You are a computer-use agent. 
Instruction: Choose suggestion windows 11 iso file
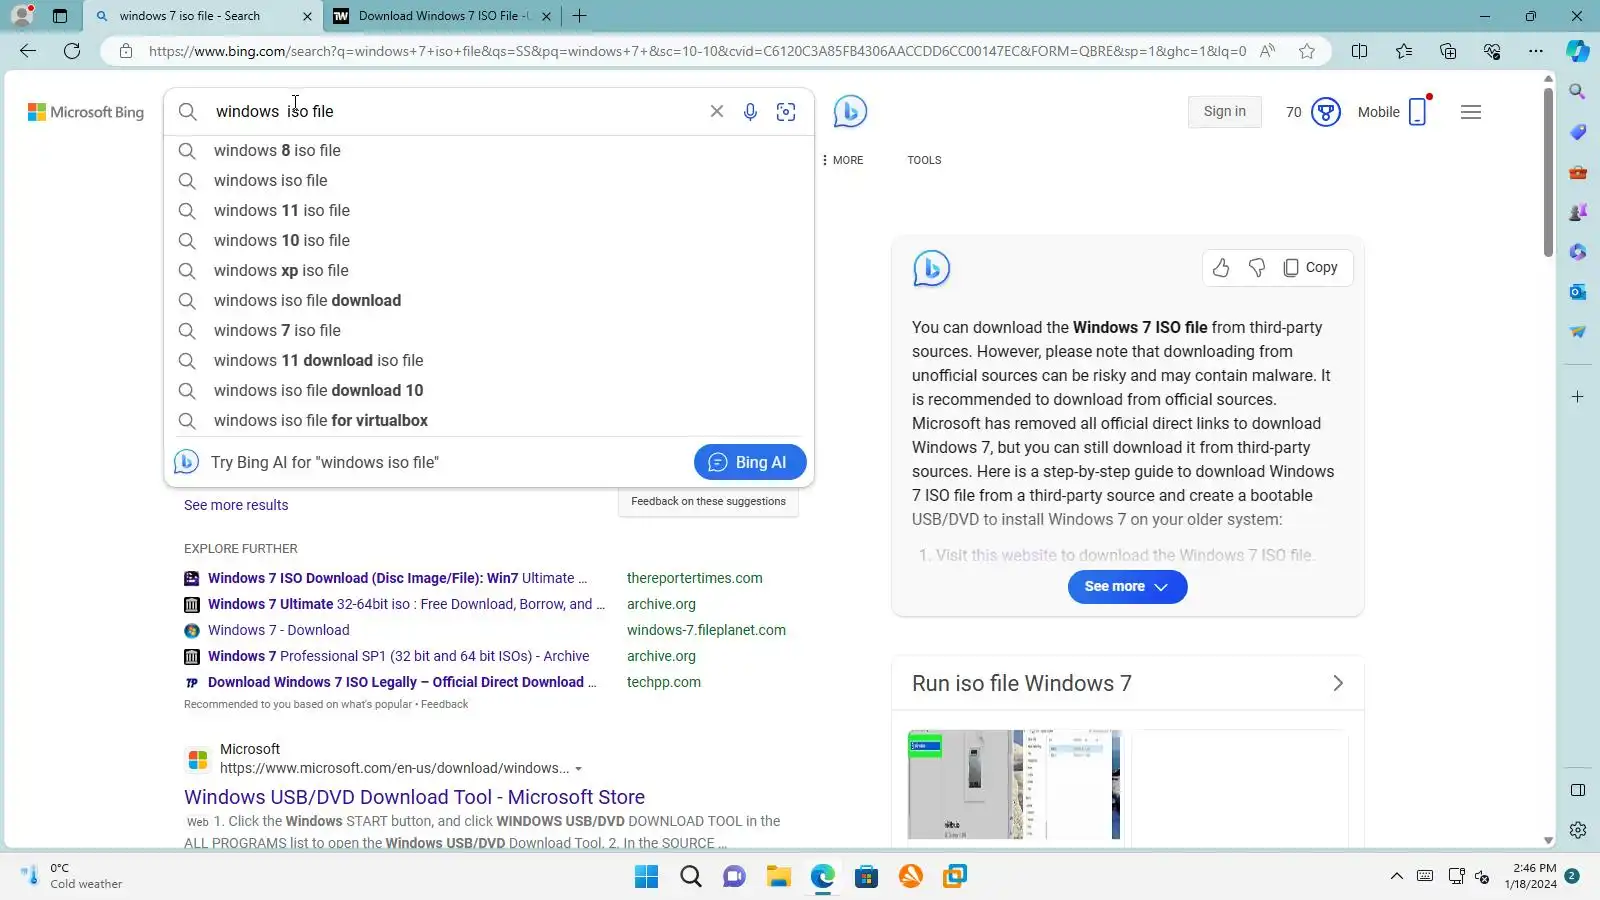(489, 210)
